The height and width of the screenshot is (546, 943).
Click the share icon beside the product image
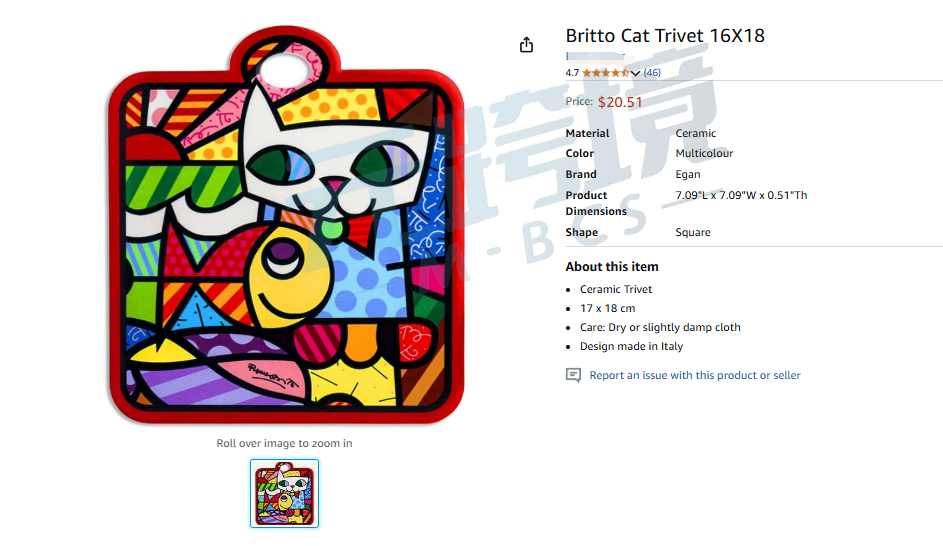[x=526, y=44]
